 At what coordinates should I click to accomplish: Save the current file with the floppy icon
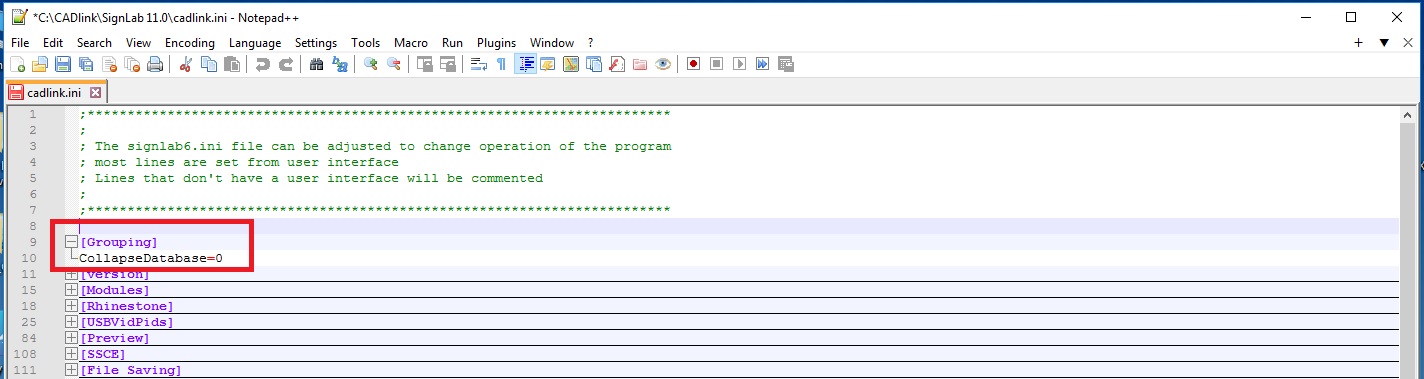tap(62, 64)
